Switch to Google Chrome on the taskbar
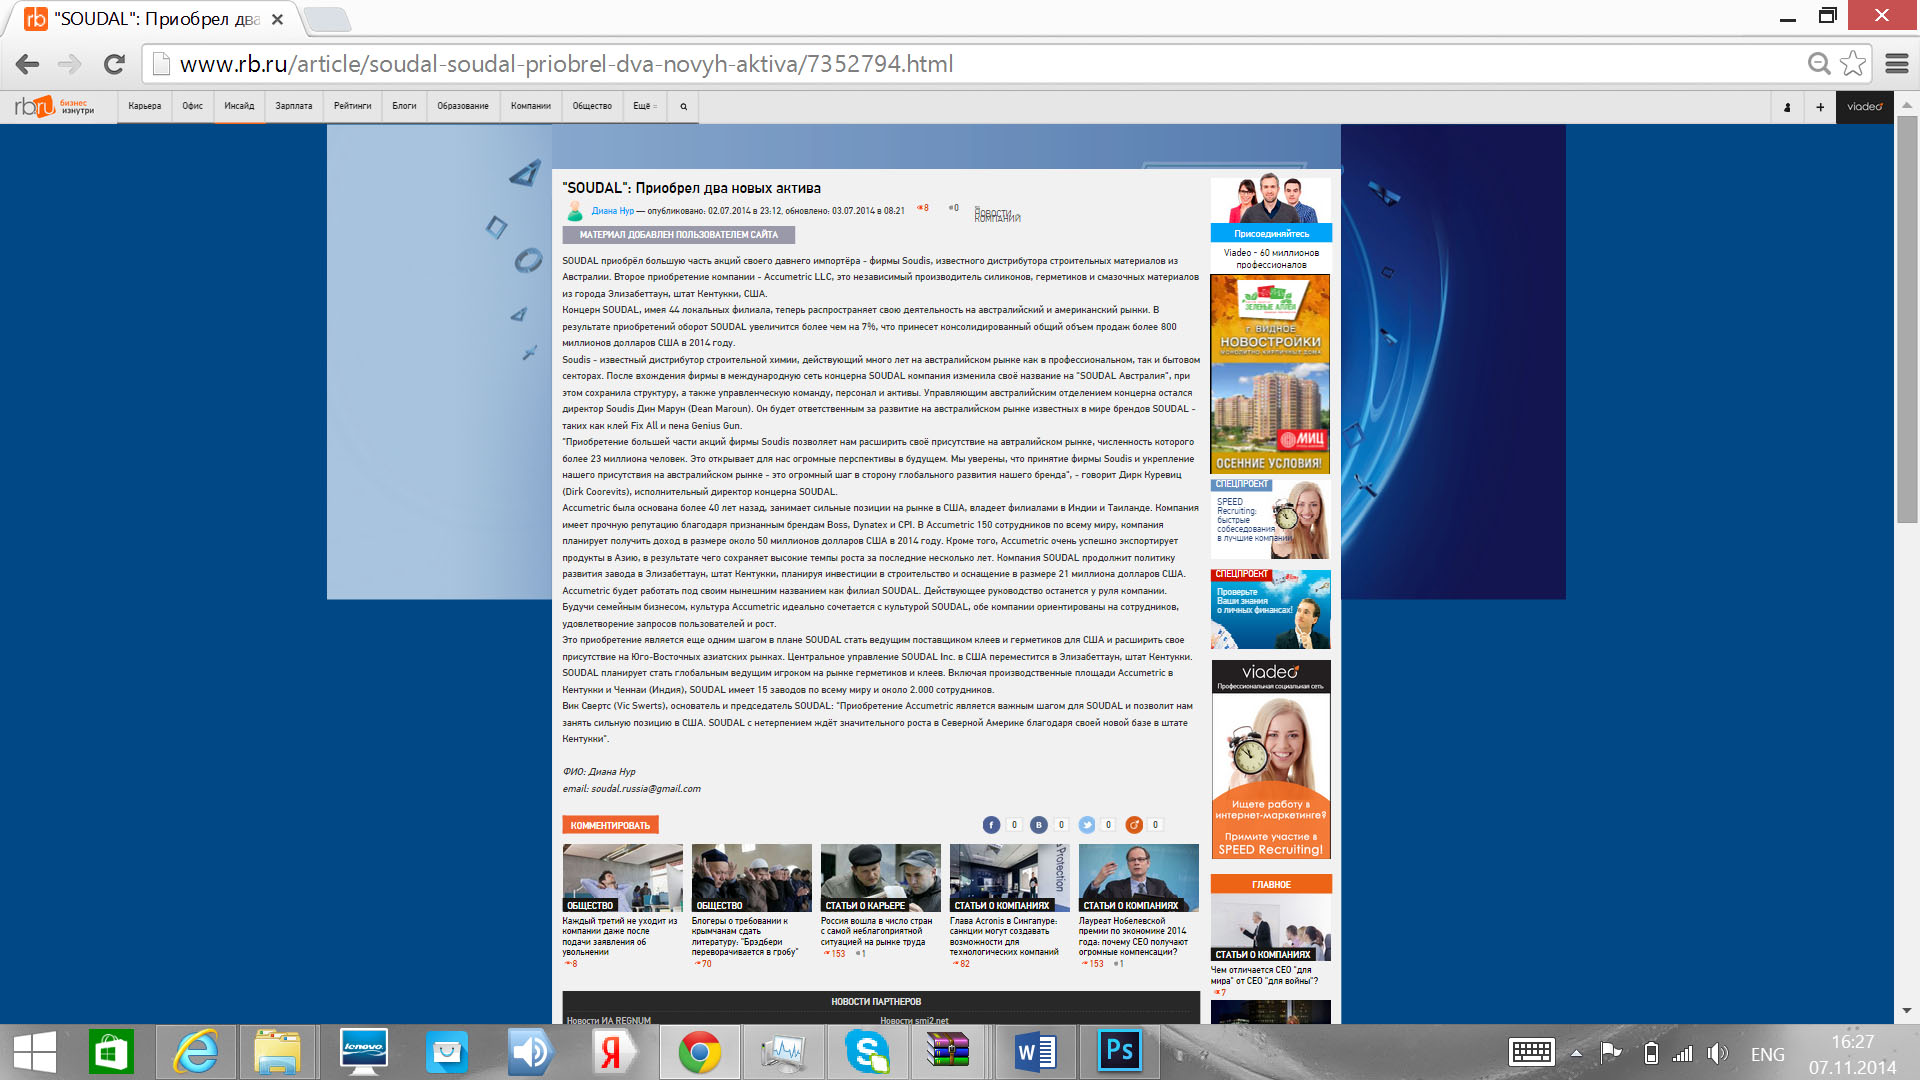The width and height of the screenshot is (1920, 1080). (699, 1052)
